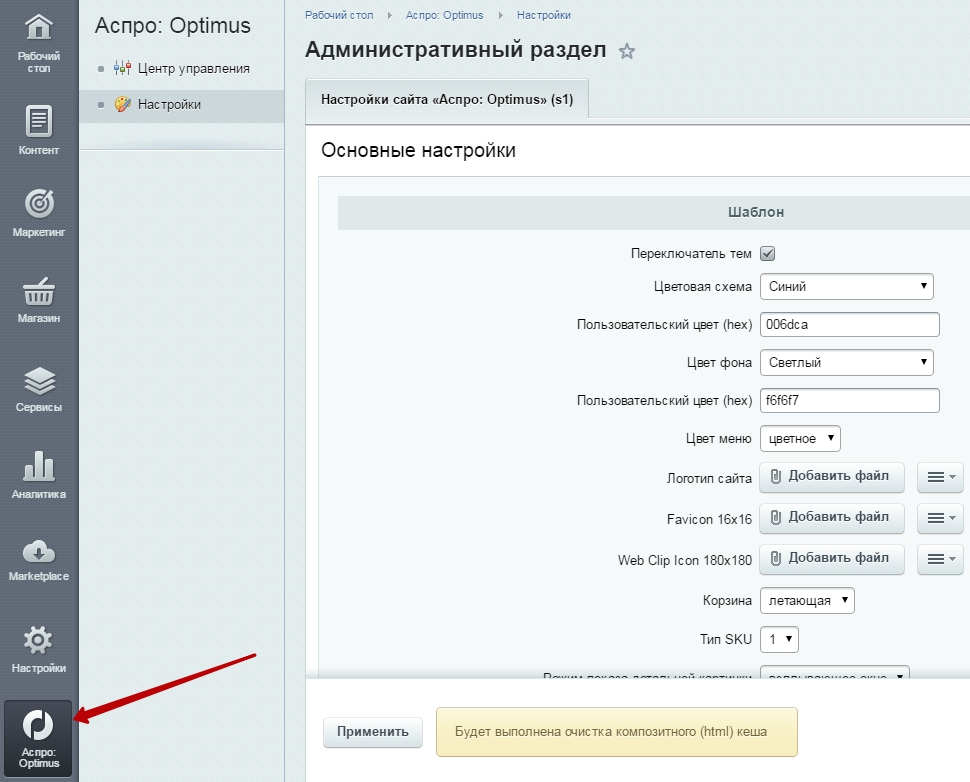Toggle the Переключатель тем checkbox
This screenshot has width=970, height=782.
click(x=768, y=254)
